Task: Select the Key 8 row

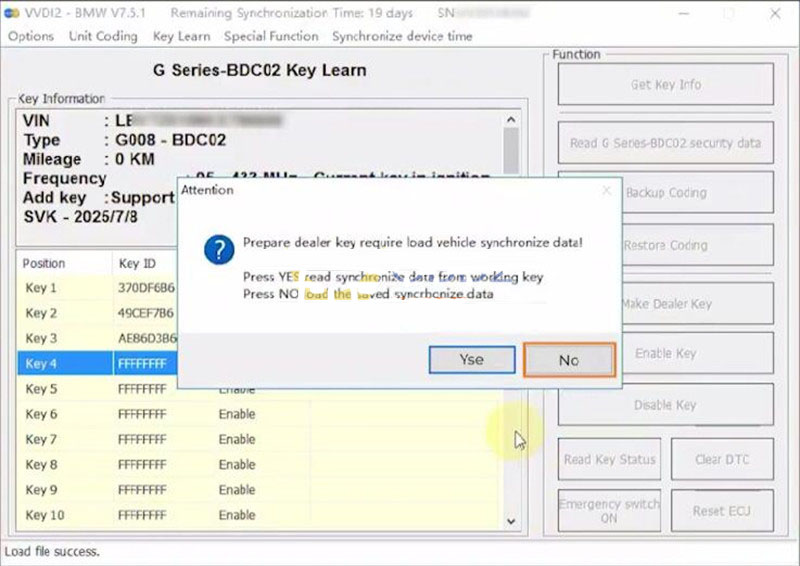Action: [259, 464]
